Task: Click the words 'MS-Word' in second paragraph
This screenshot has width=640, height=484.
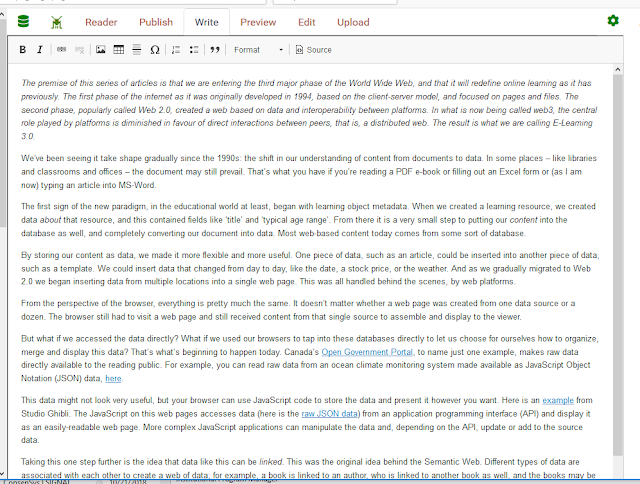Action: [137, 185]
